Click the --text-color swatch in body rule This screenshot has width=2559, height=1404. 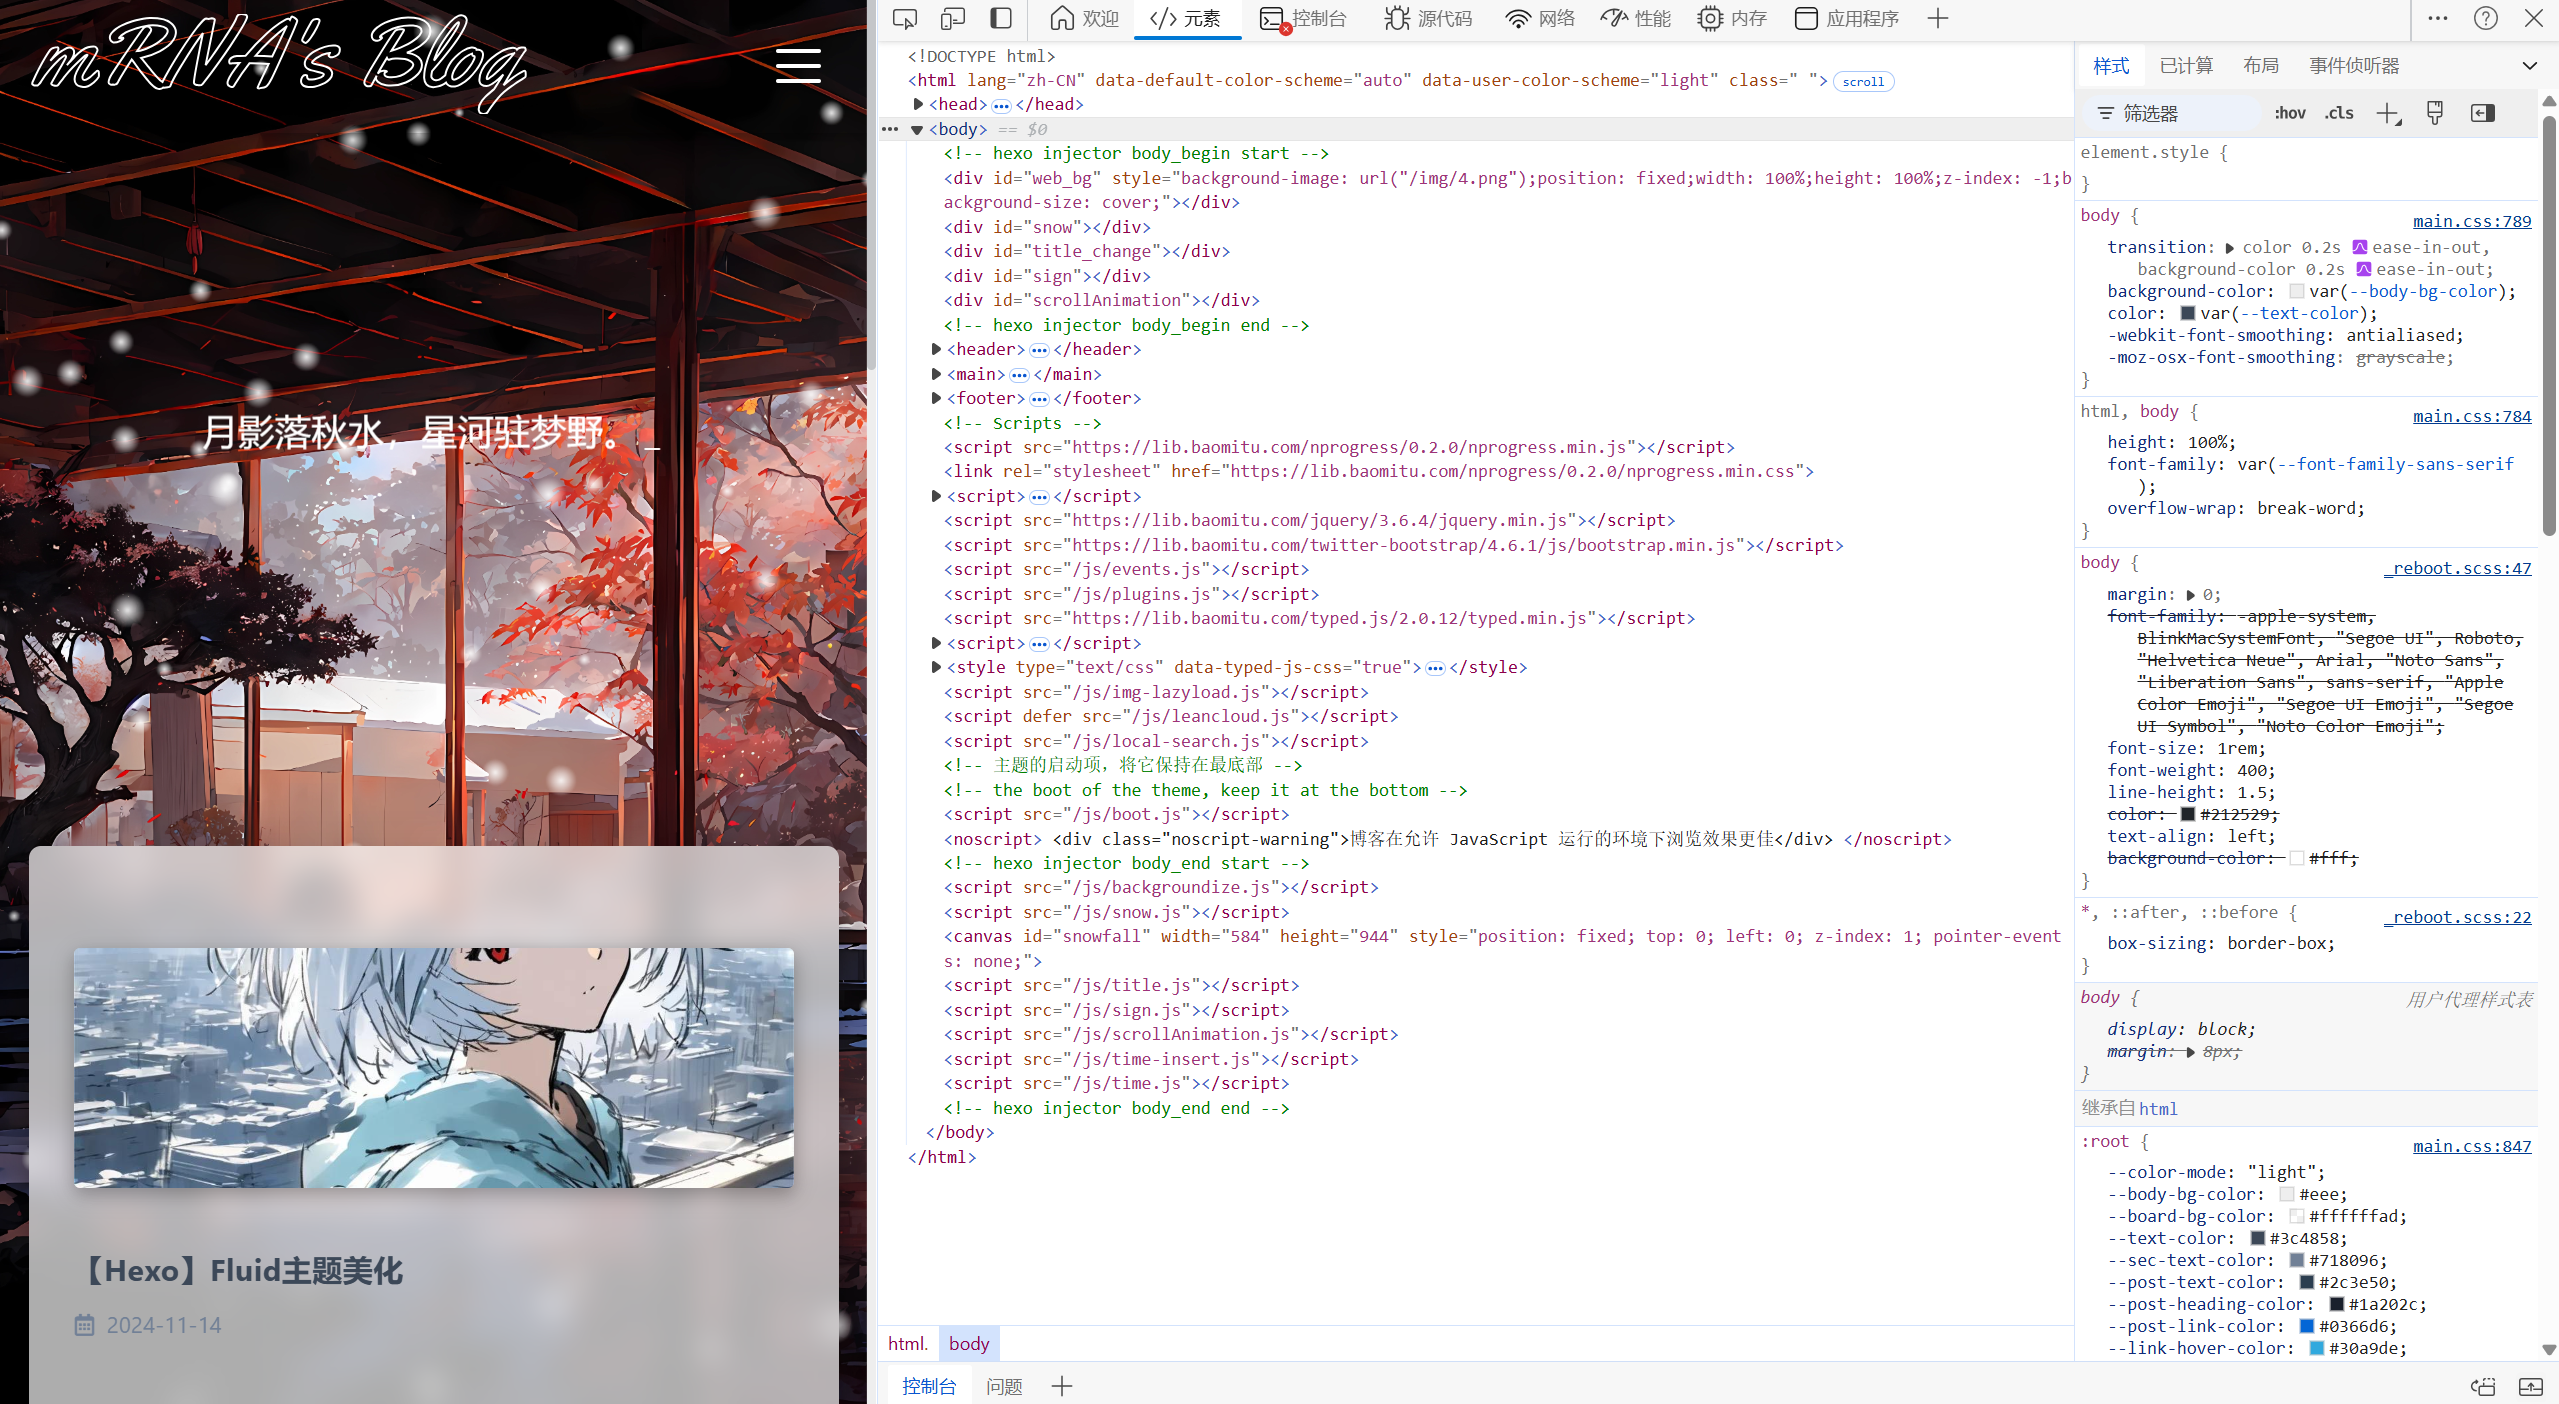[x=2187, y=313]
